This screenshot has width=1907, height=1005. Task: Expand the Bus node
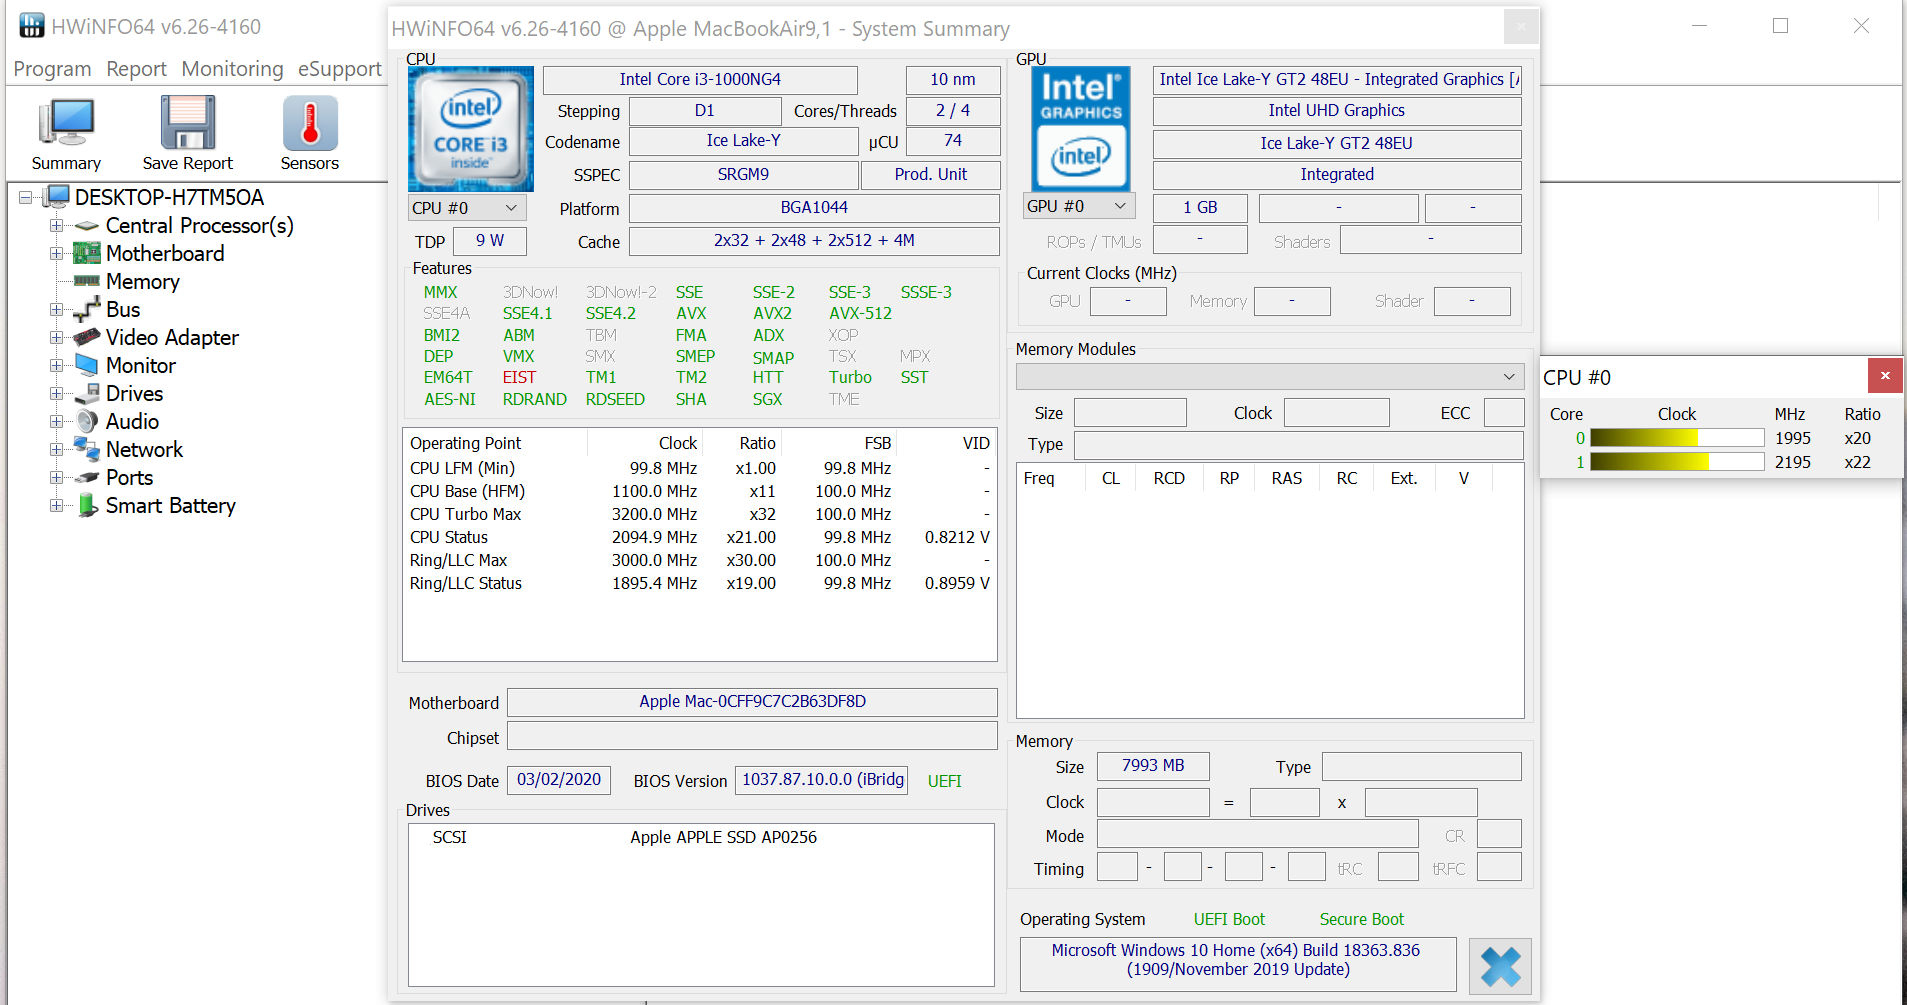(x=57, y=310)
